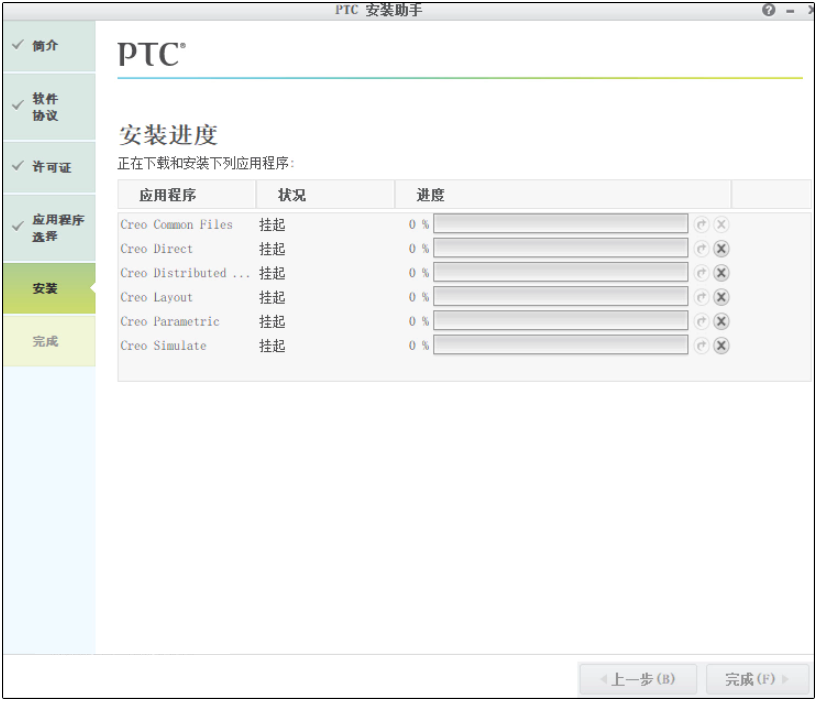818x703 pixels.
Task: Open the 应用程序选择 step in sidebar
Action: pyautogui.click(x=50, y=228)
